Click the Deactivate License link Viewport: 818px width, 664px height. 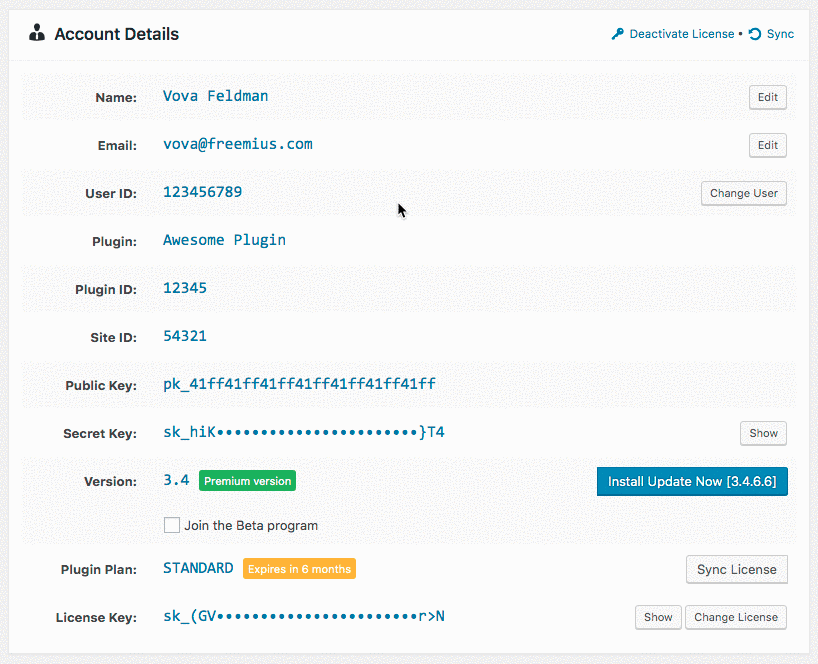click(x=682, y=34)
